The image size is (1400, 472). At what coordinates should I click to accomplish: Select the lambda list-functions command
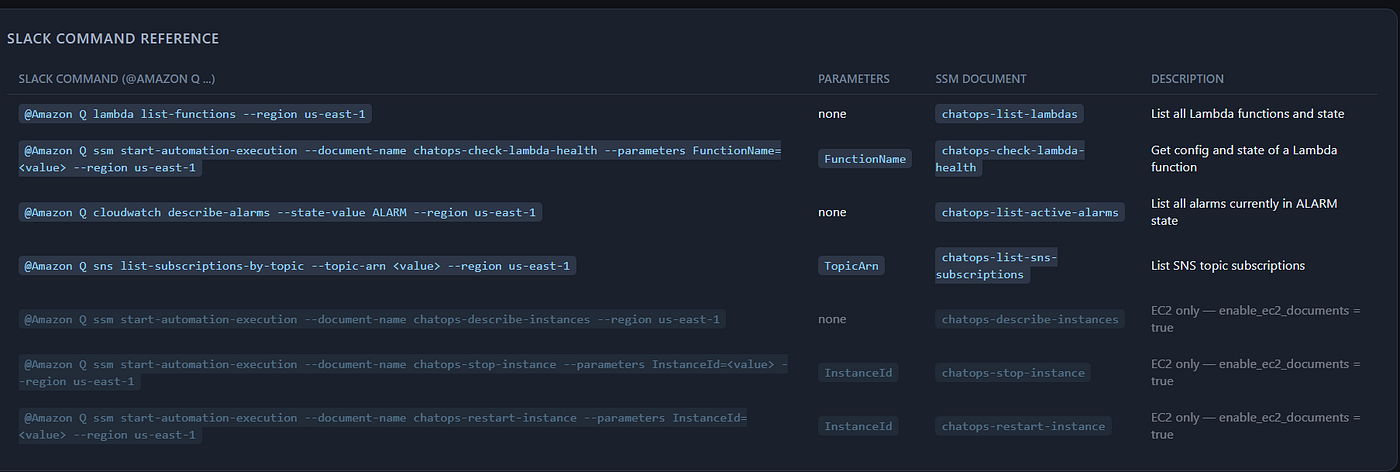pos(196,114)
